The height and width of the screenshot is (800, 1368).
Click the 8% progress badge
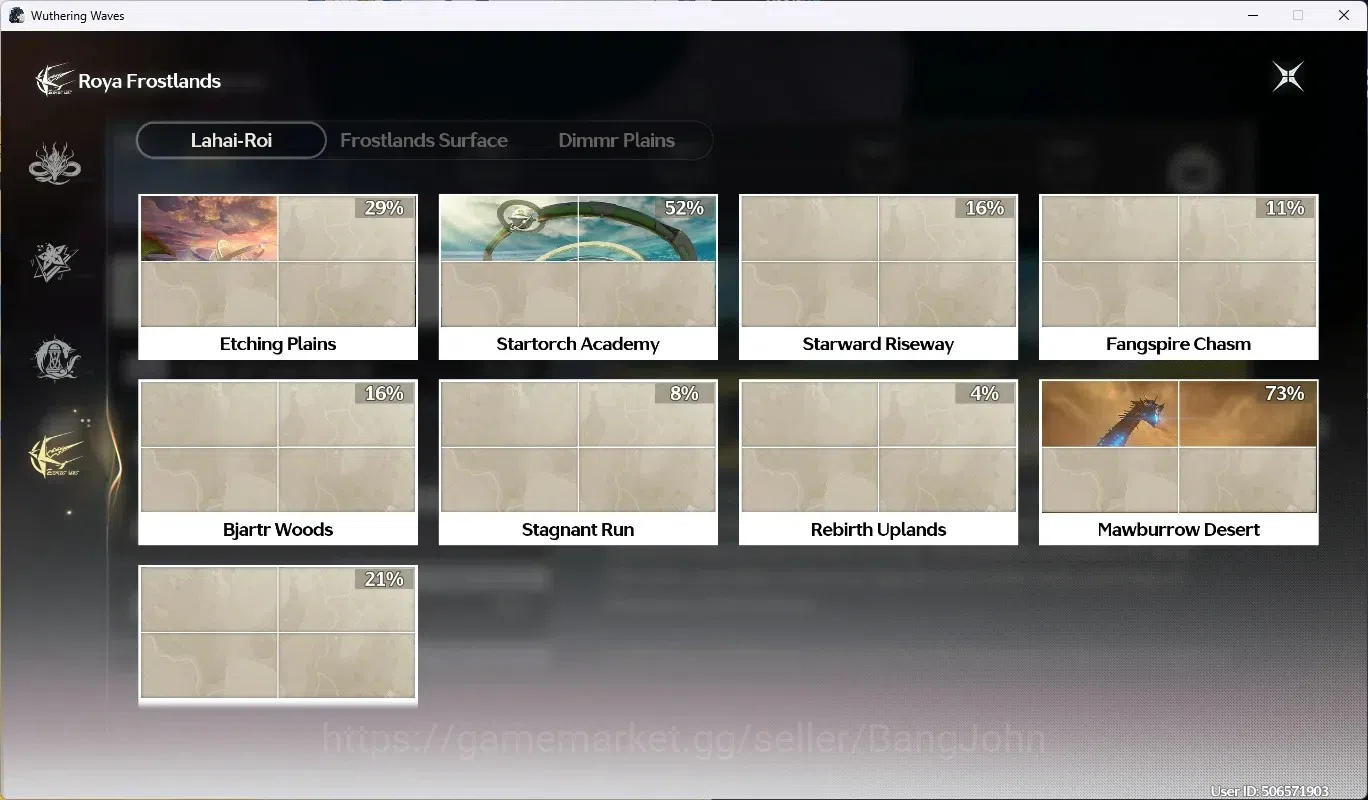click(x=684, y=393)
